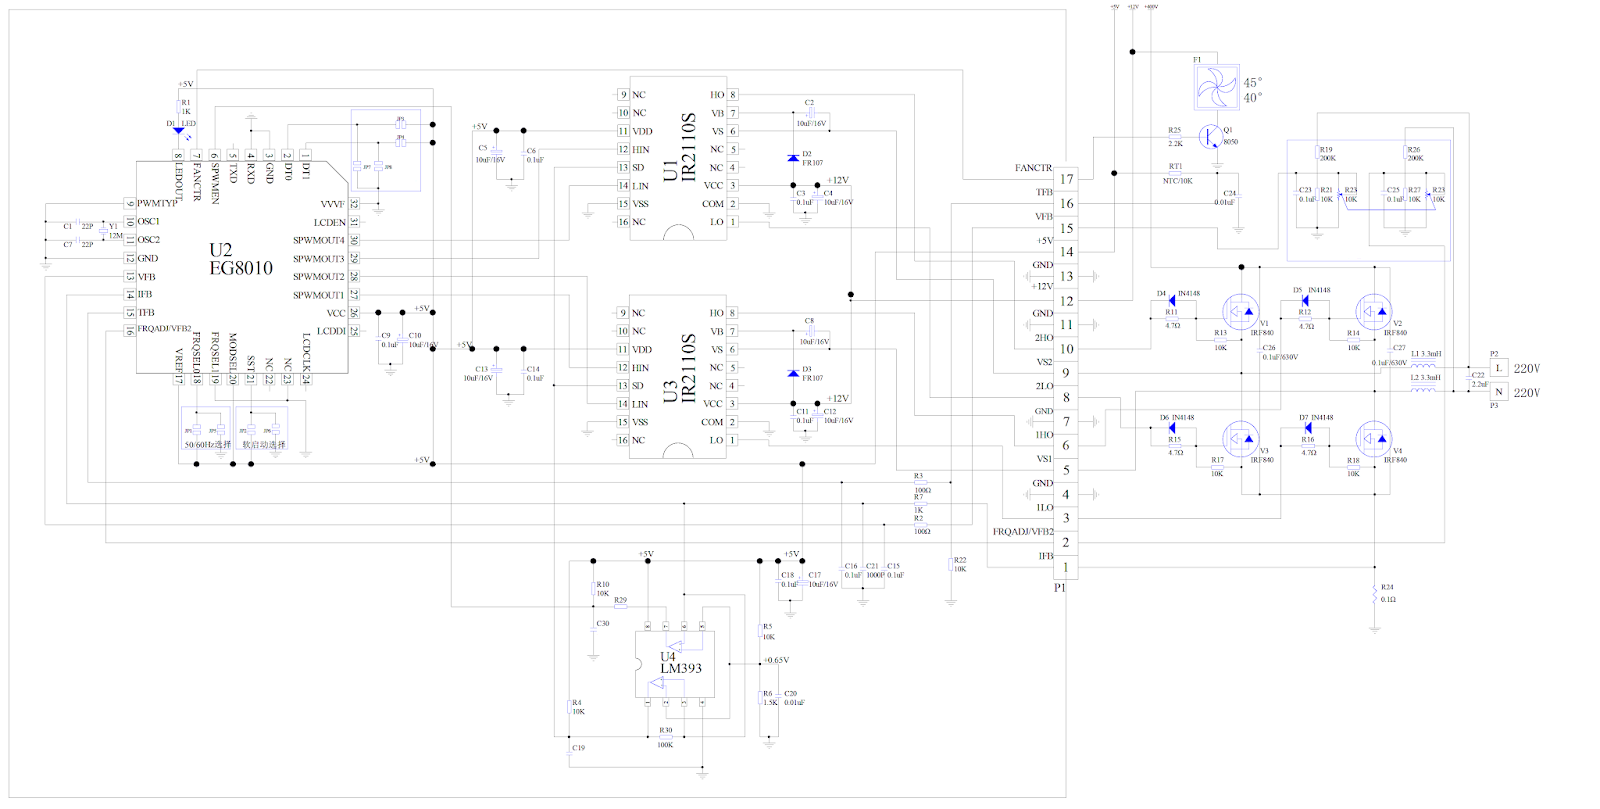1600x809 pixels.
Task: Click the 0.1uF/630V label of C26
Action: click(1280, 357)
